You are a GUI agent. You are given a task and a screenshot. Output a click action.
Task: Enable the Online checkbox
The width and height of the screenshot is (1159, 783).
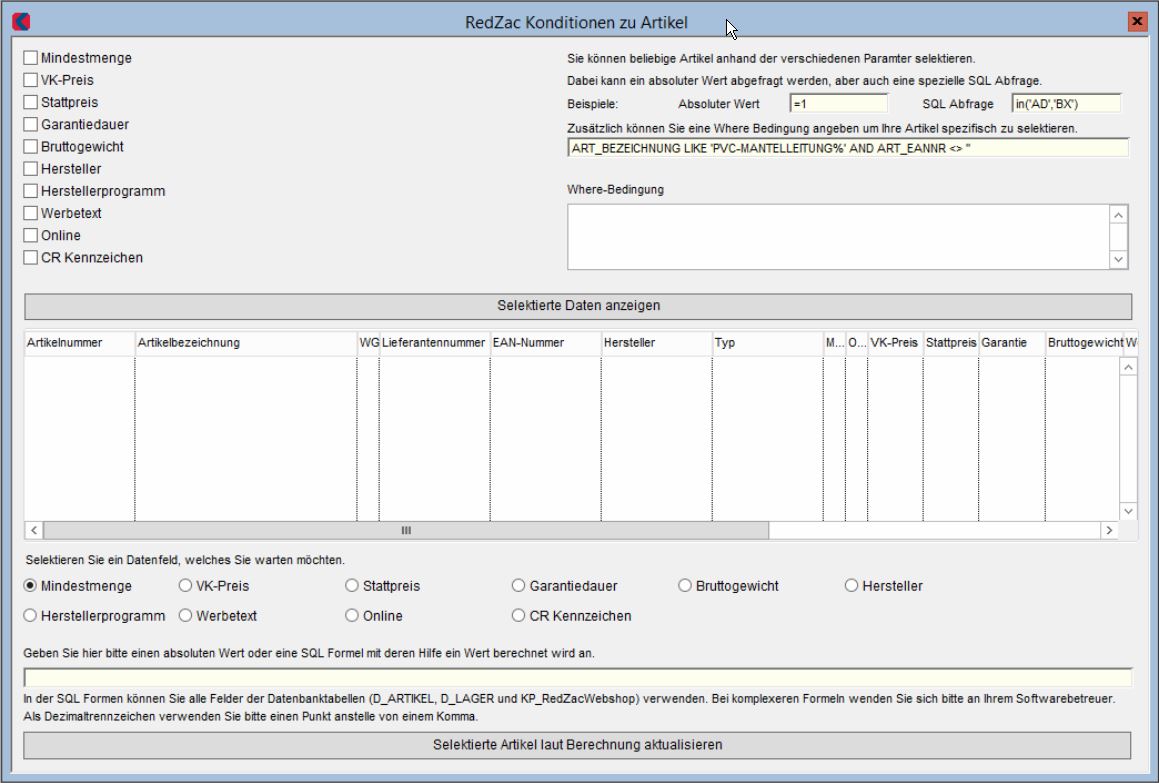[x=30, y=235]
